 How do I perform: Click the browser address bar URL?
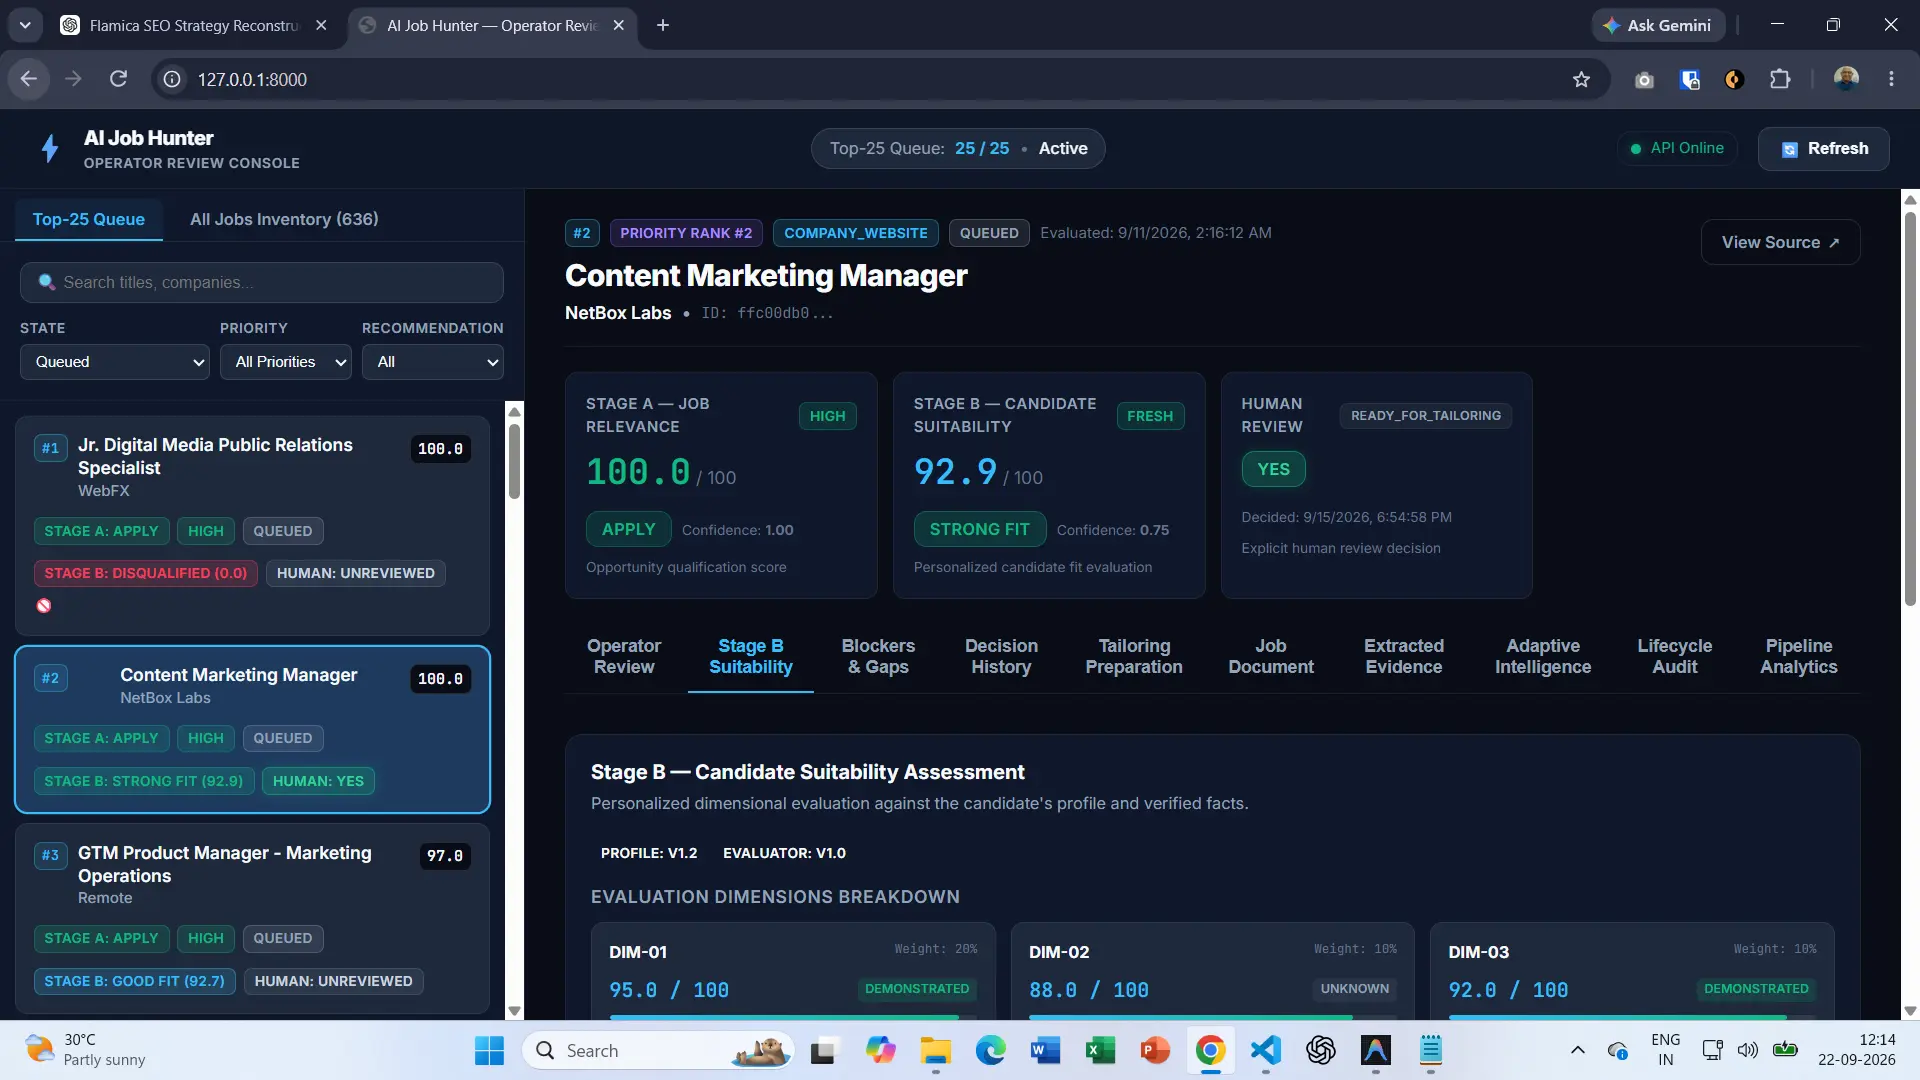tap(252, 79)
